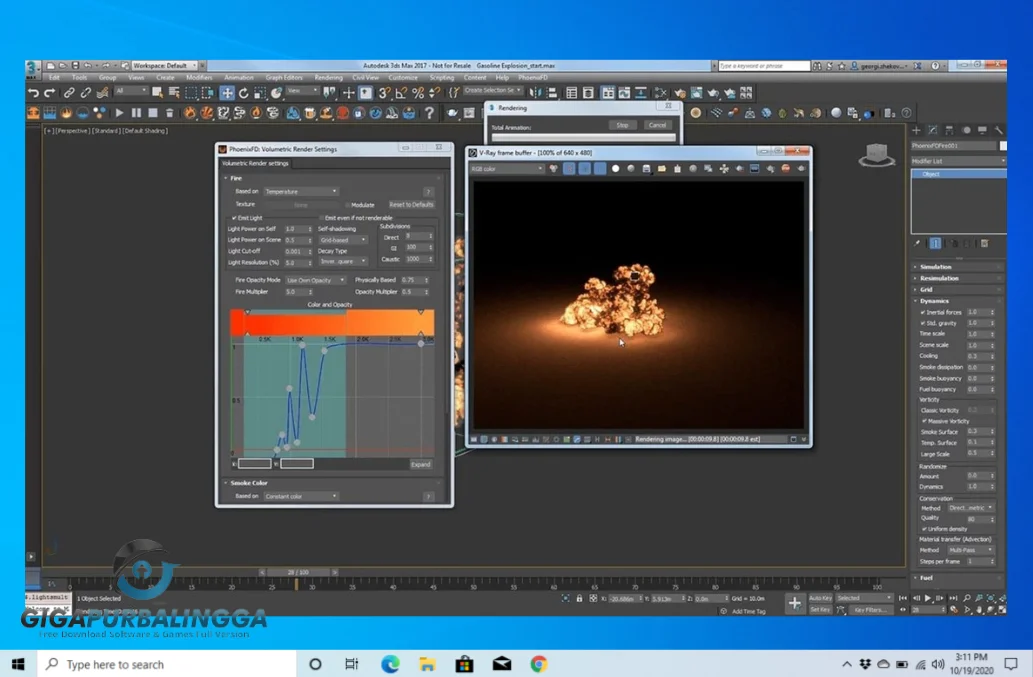
Task: Open the Create tab plus icon in command panel
Action: 916,130
